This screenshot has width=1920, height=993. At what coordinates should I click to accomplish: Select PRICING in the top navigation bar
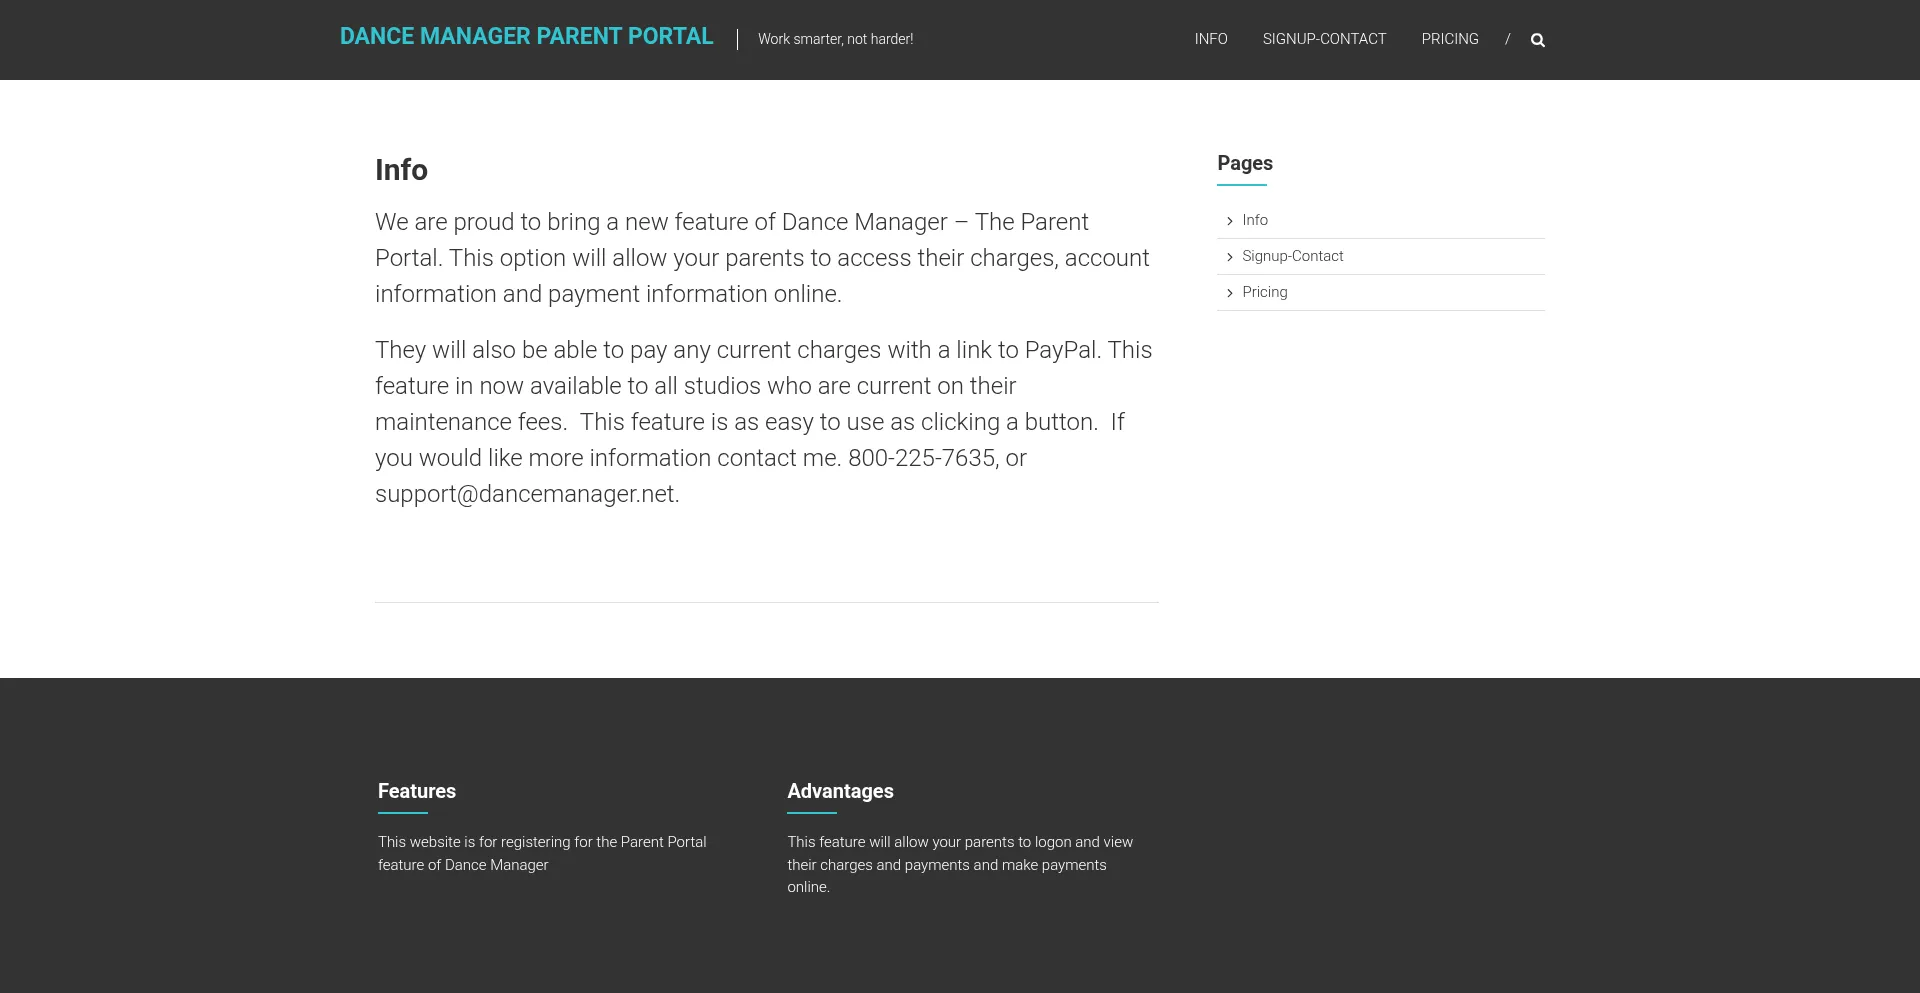coord(1449,39)
